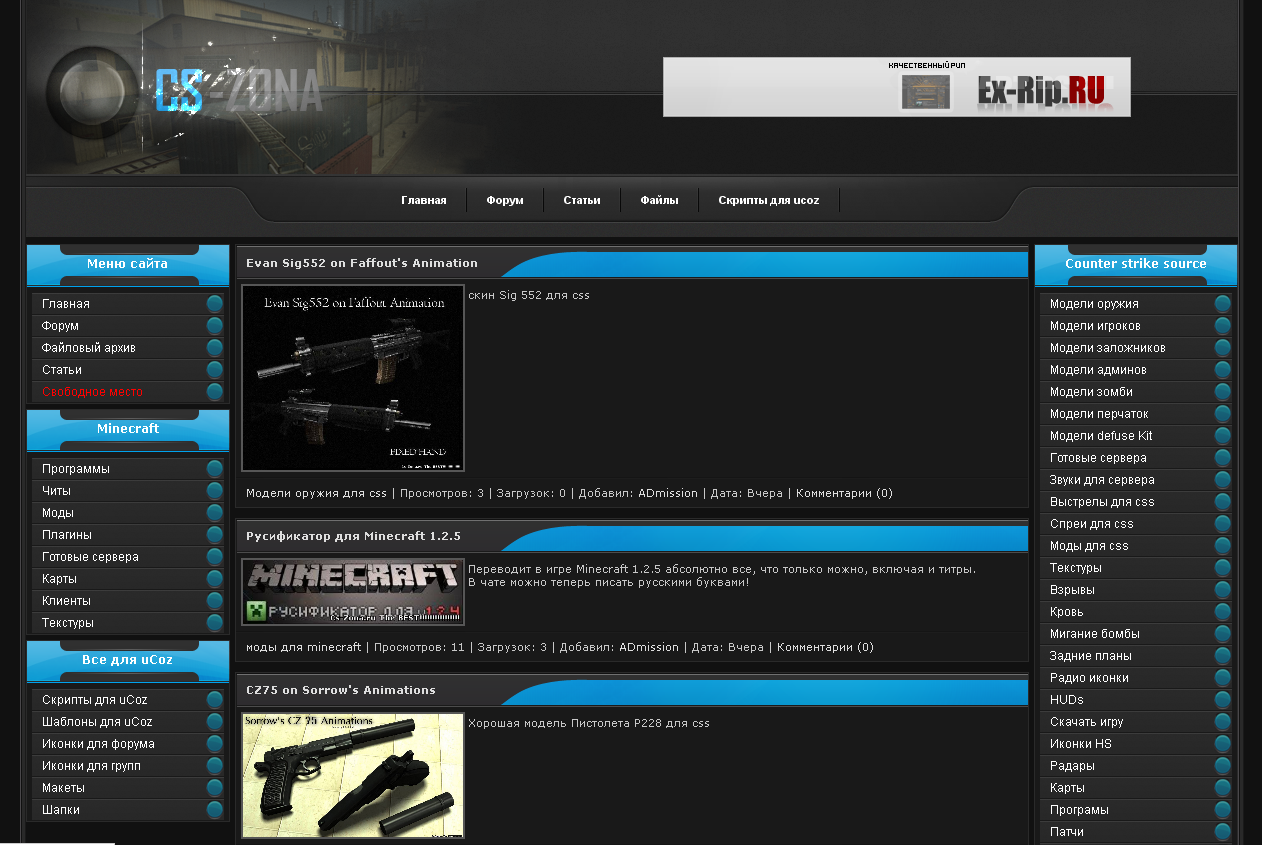Click the blue bullet icon beside Звуки для сервера
The height and width of the screenshot is (845, 1262).
pyautogui.click(x=1223, y=480)
